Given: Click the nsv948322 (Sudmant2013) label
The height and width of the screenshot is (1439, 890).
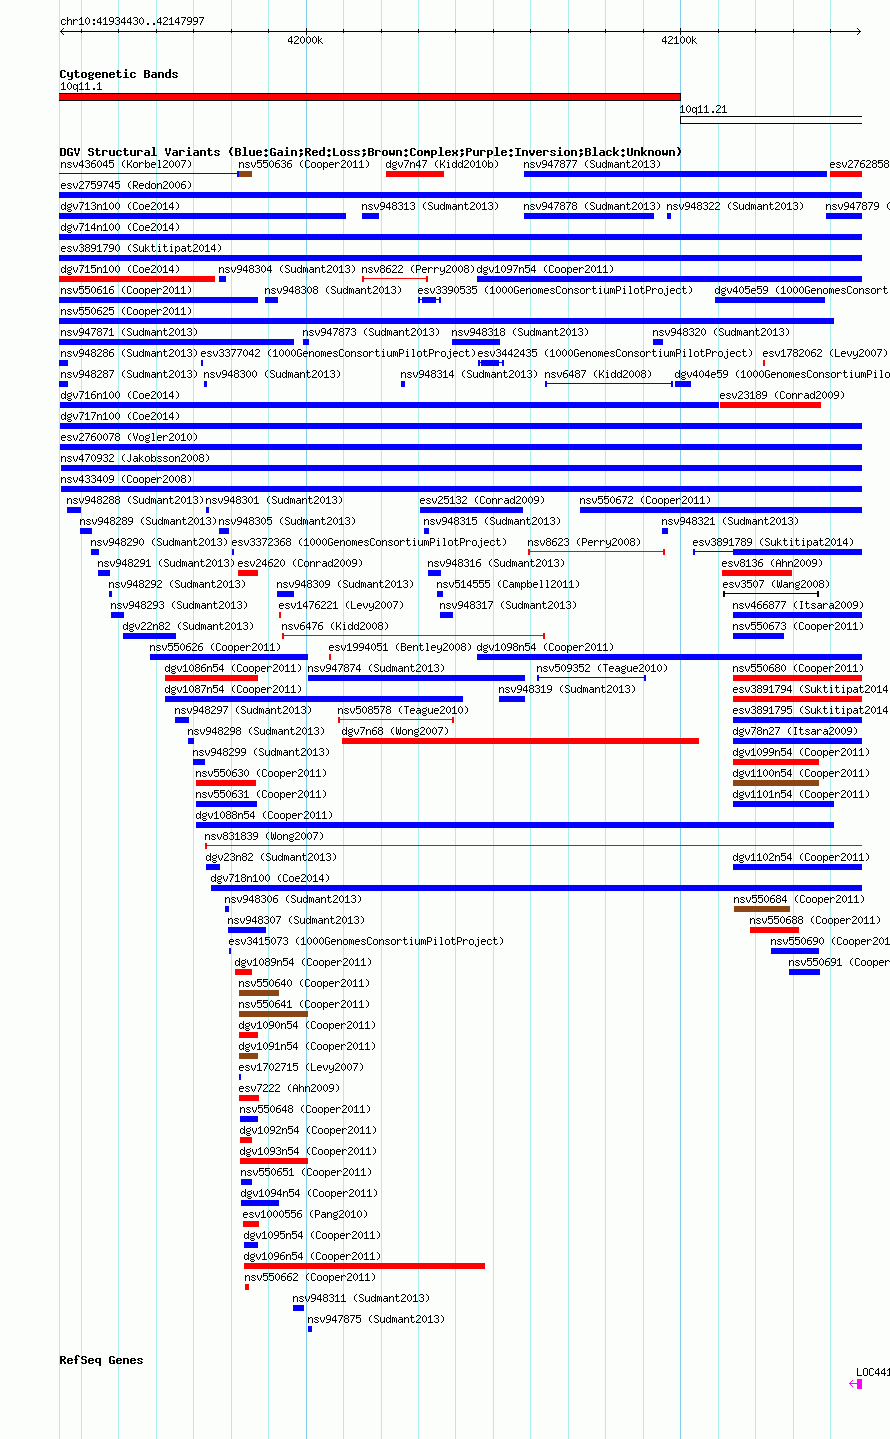Looking at the screenshot, I should 735,206.
